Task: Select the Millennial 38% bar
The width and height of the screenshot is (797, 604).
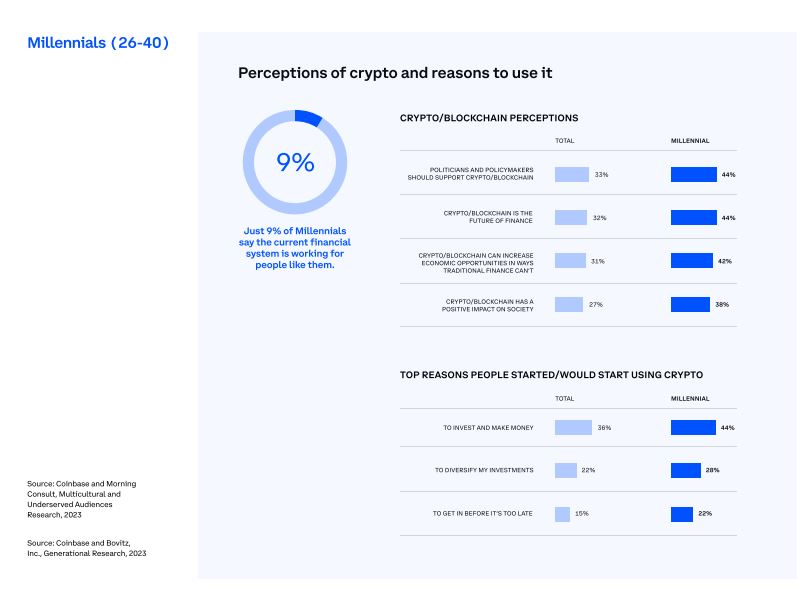Action: (689, 304)
